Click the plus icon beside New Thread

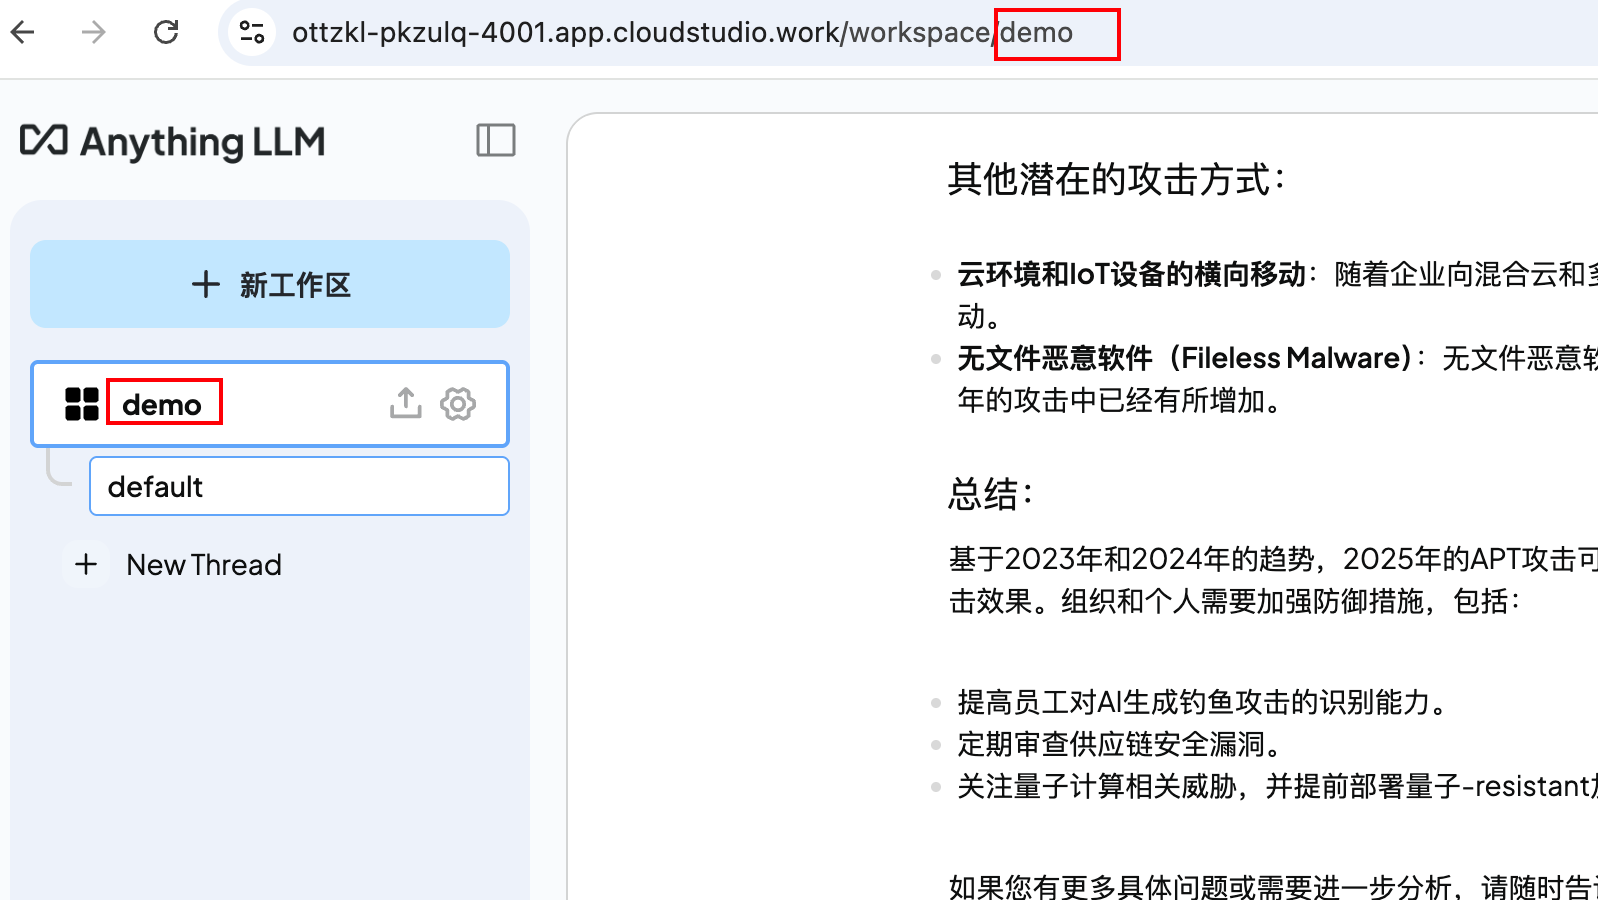(x=87, y=565)
